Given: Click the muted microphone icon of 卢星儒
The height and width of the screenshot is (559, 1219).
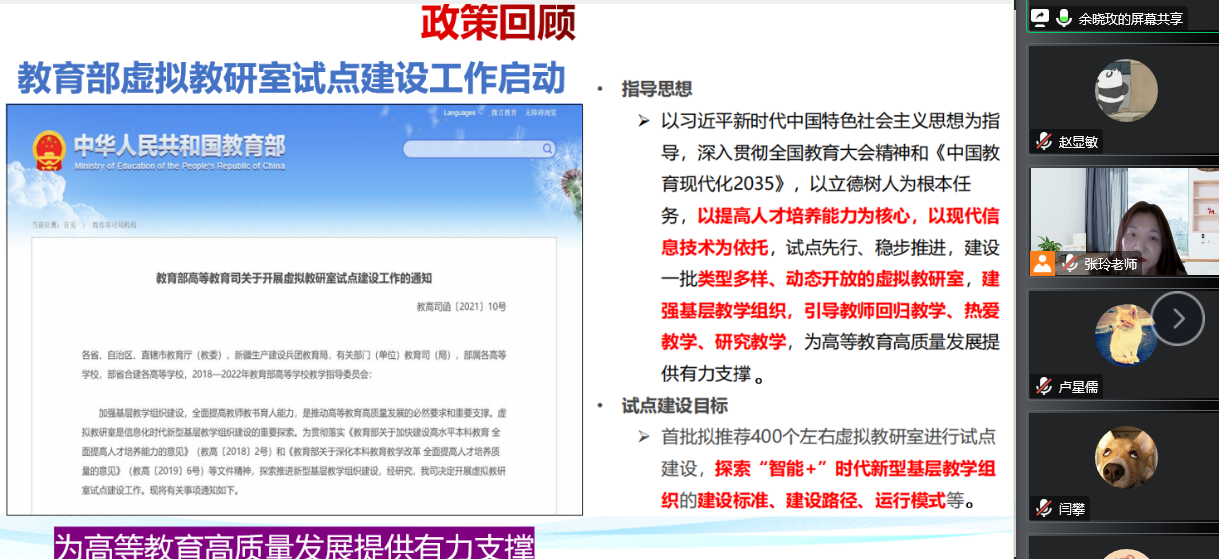Looking at the screenshot, I should 1044,386.
